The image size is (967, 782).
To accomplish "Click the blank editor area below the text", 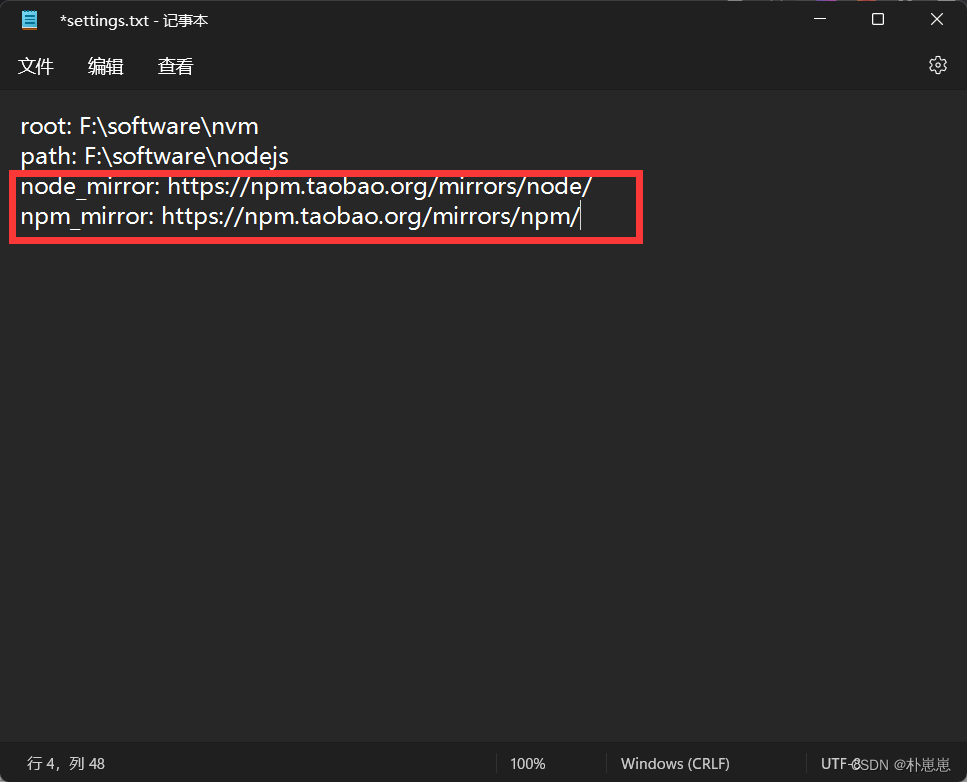I will coord(480,450).
